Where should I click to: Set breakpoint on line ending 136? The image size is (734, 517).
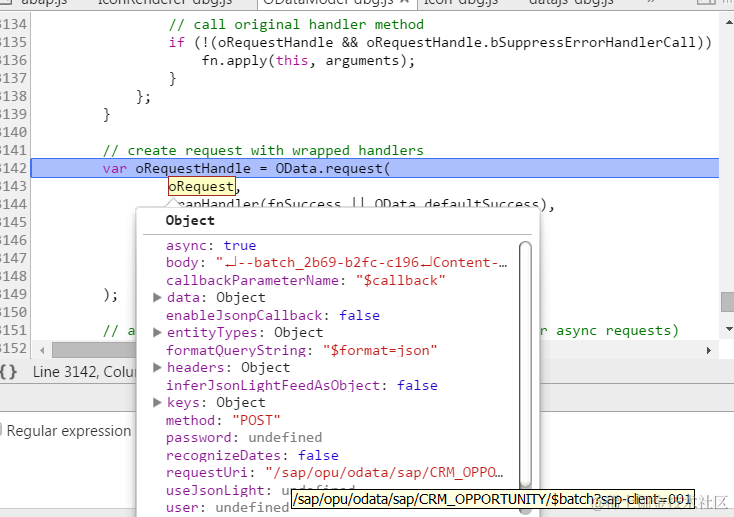[x=14, y=60]
